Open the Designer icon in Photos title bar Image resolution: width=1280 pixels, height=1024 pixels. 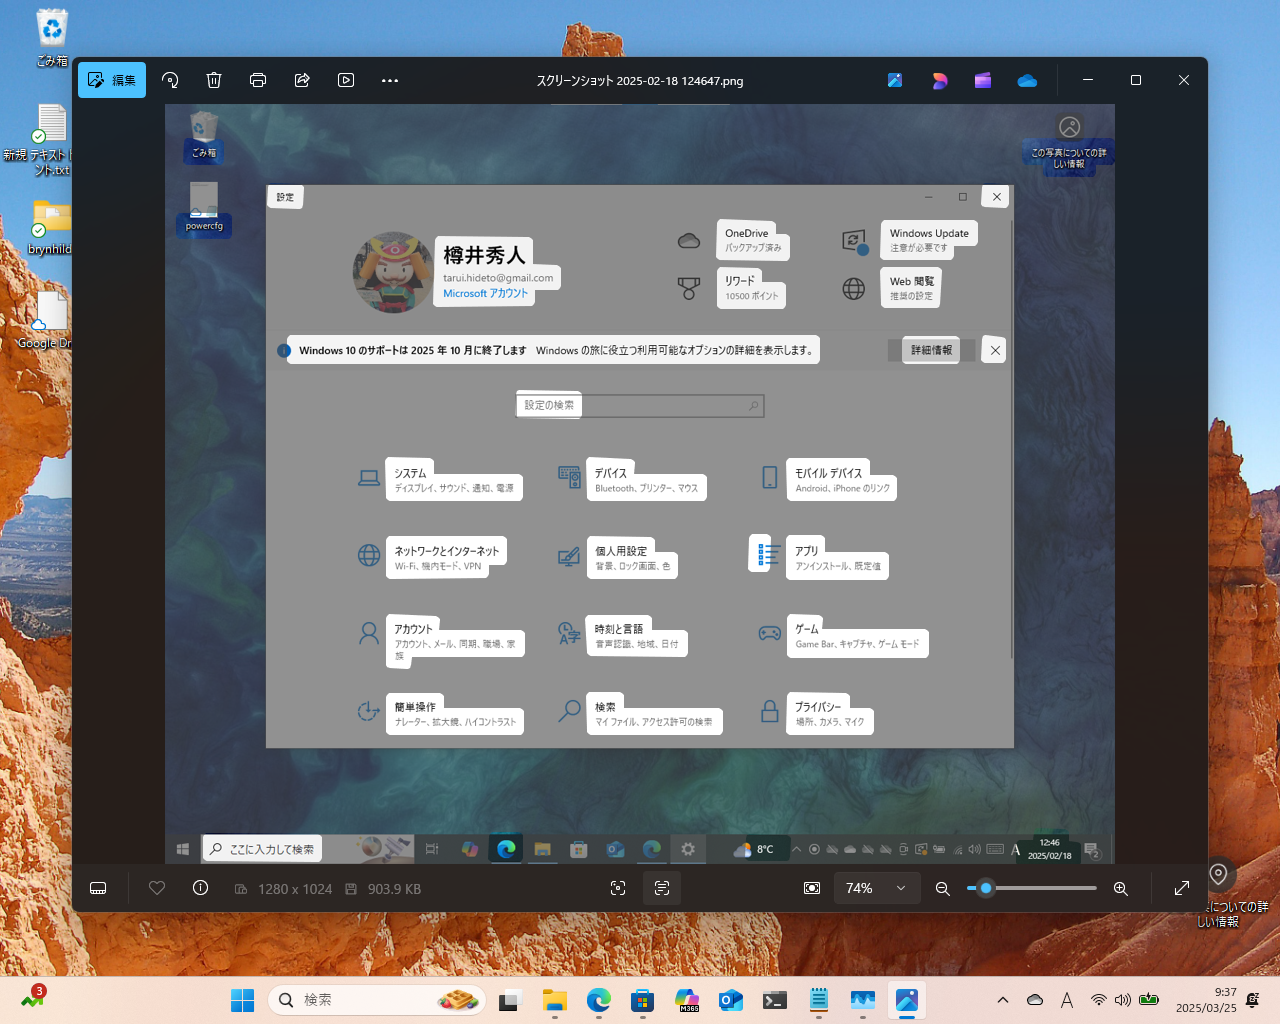click(x=939, y=80)
